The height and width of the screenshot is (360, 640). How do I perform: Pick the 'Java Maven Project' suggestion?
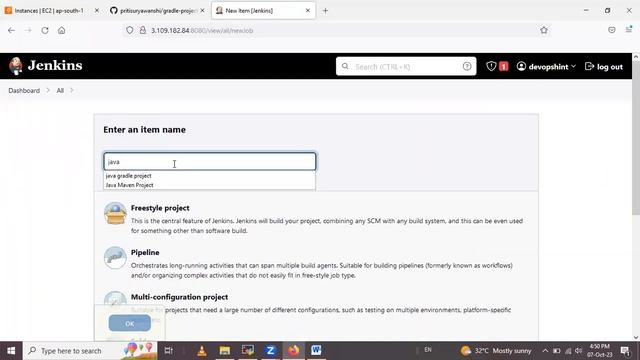click(129, 185)
